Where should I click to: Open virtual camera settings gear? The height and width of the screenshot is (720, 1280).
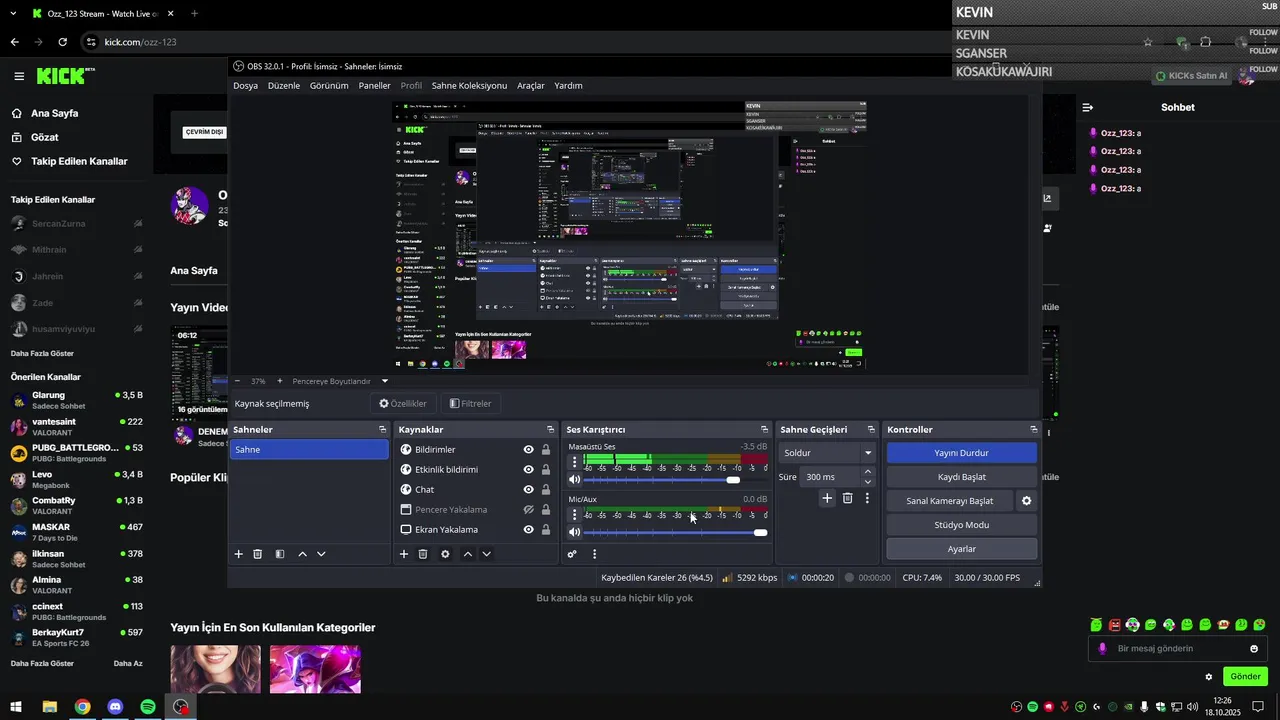coord(1026,501)
